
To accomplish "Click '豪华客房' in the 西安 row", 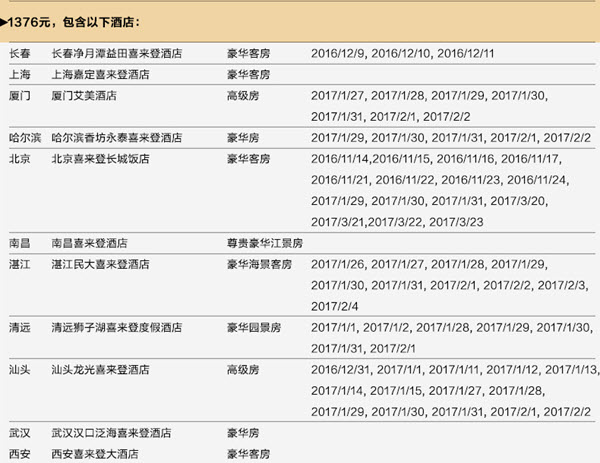I will (249, 454).
